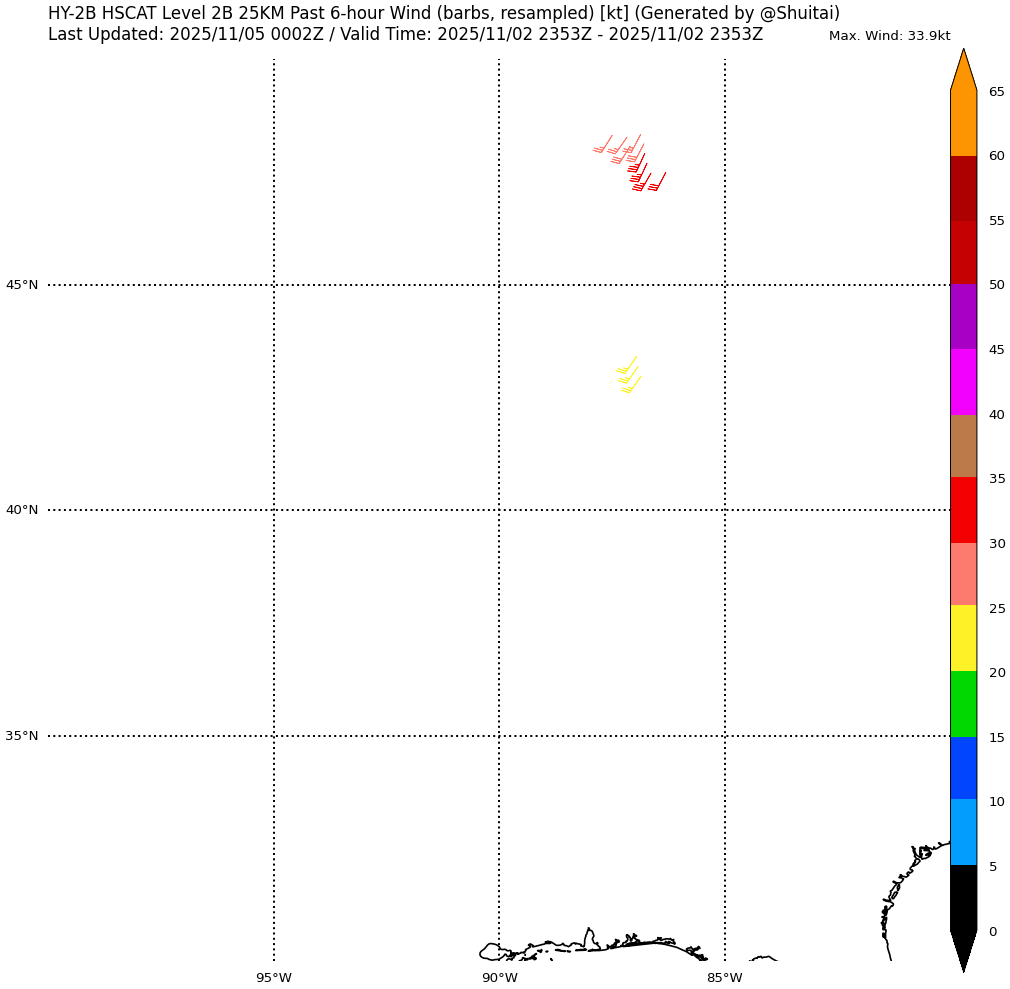Select the light blue 5-10 kt colorbar segment
This screenshot has width=1010, height=989.
pyautogui.click(x=963, y=832)
